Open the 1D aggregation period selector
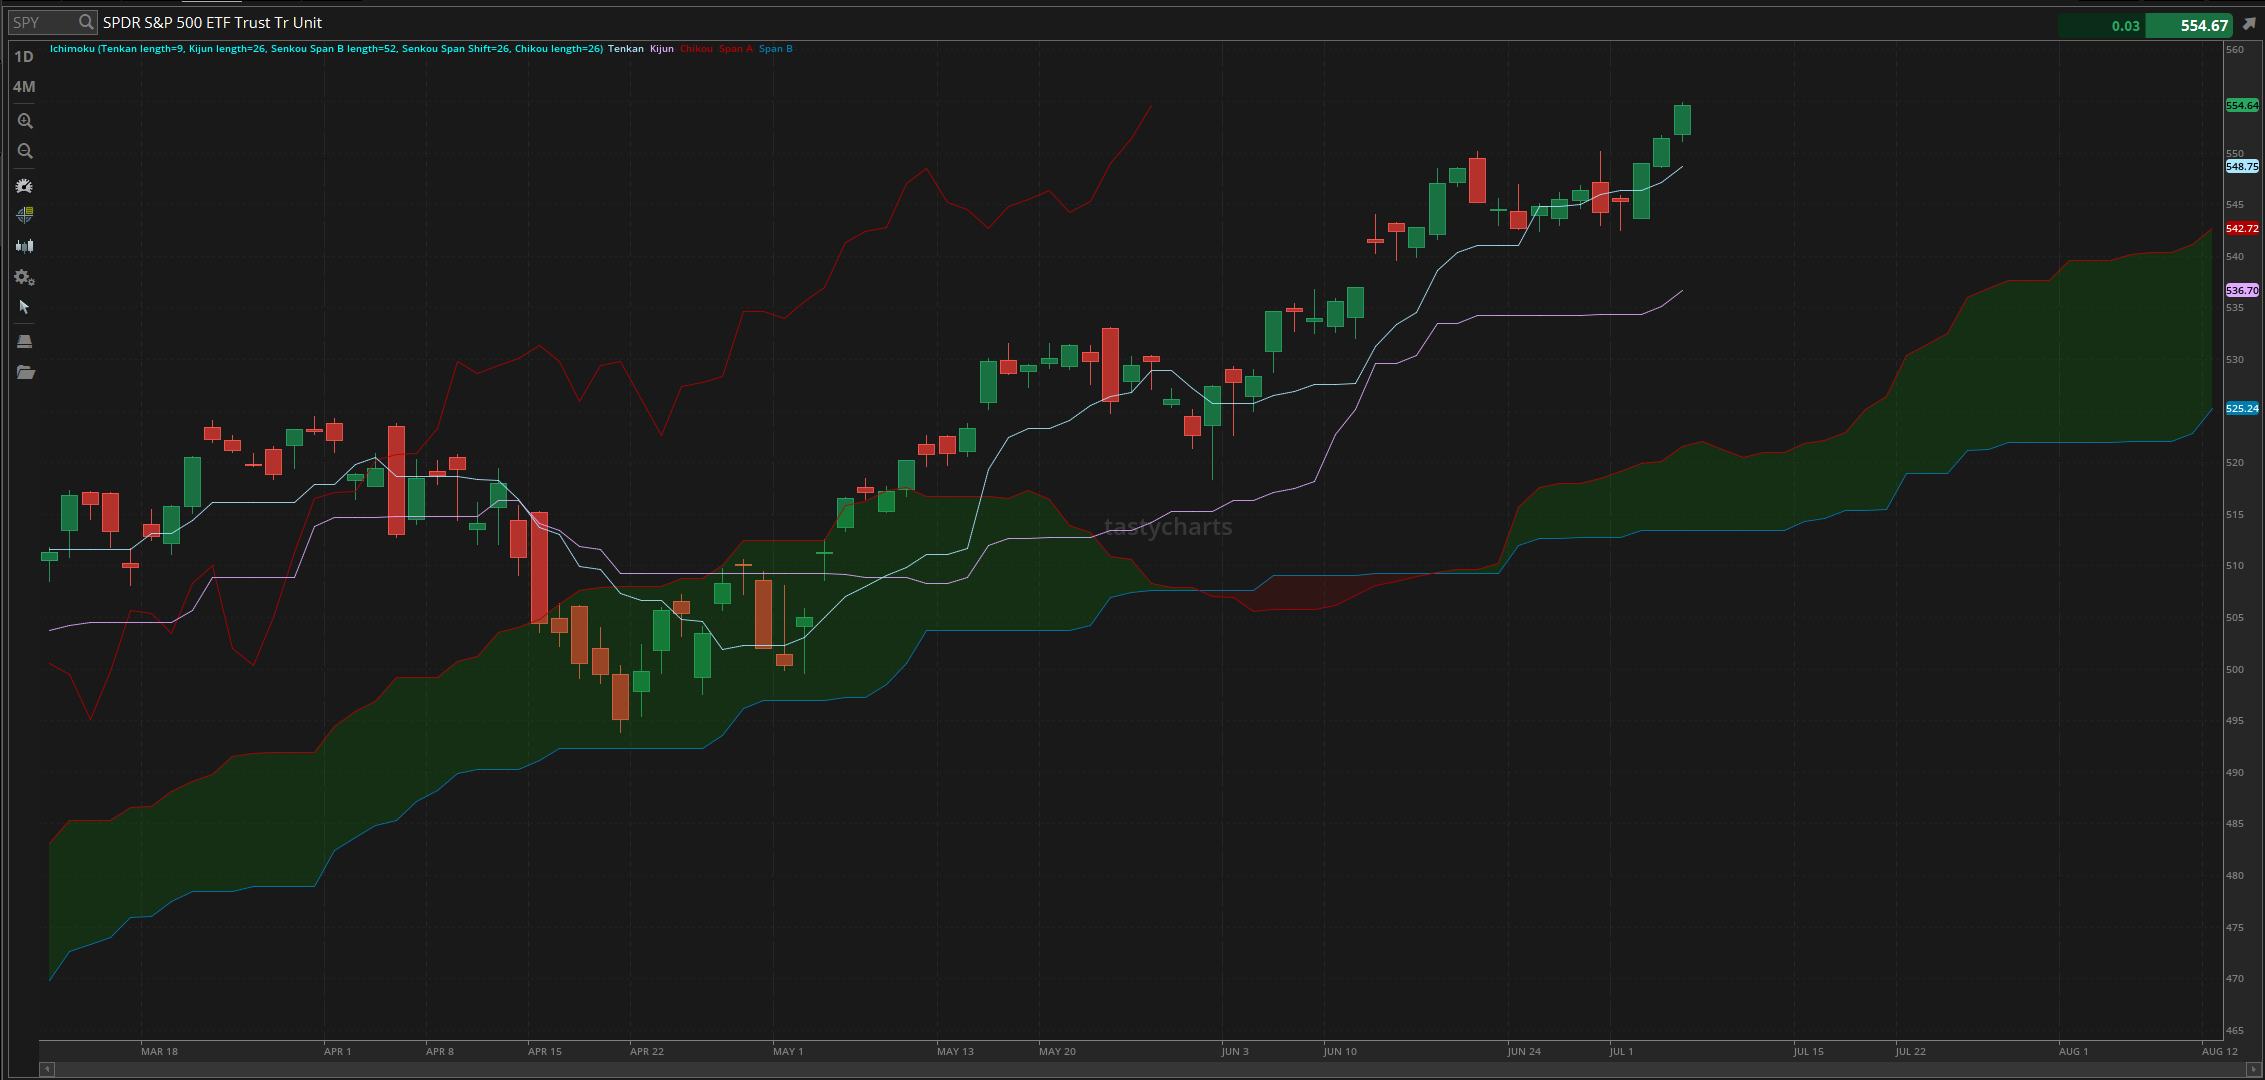This screenshot has height=1080, width=2265. click(x=24, y=57)
